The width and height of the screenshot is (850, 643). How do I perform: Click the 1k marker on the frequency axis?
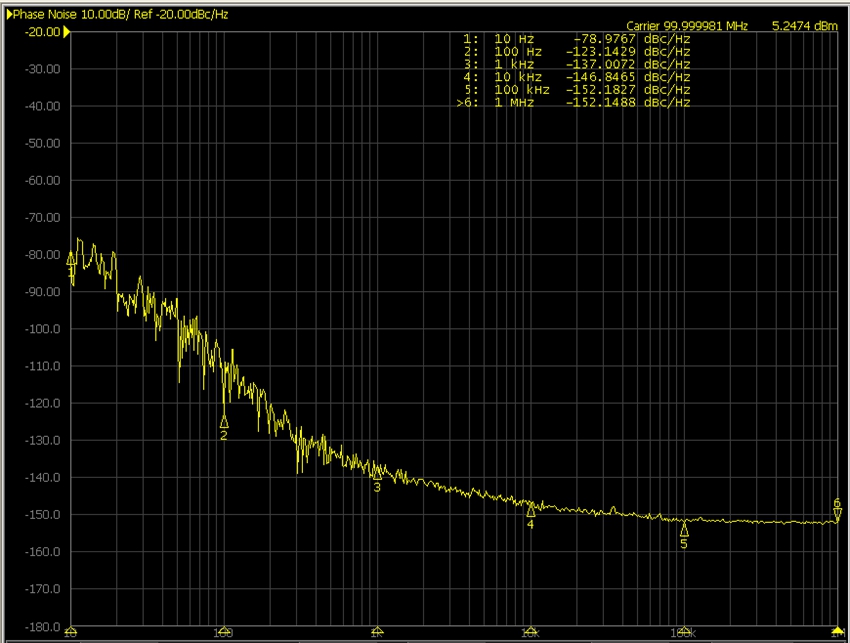click(377, 632)
